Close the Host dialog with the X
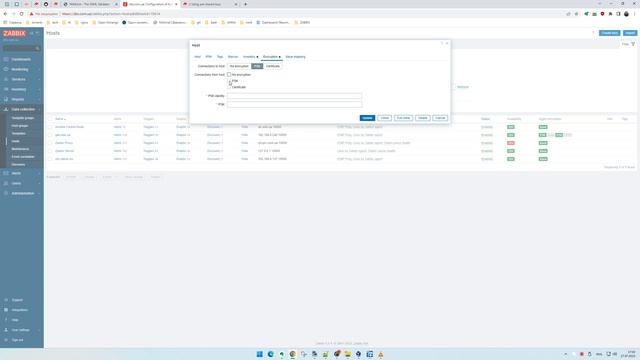 click(x=447, y=43)
